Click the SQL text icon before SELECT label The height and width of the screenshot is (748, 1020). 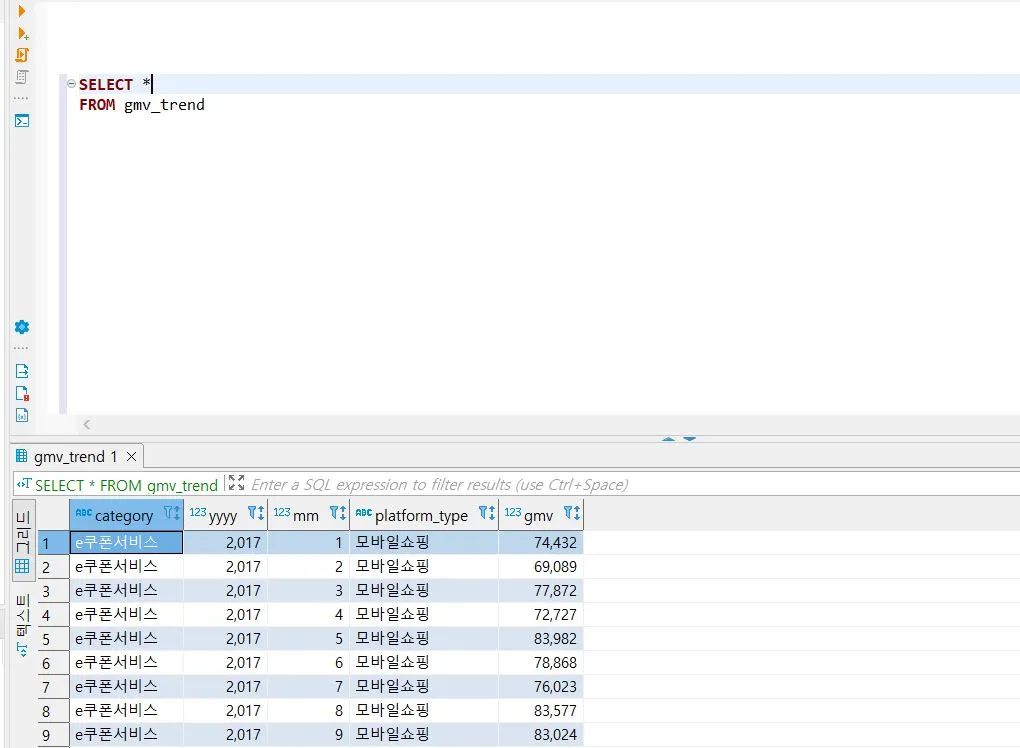[x=24, y=483]
